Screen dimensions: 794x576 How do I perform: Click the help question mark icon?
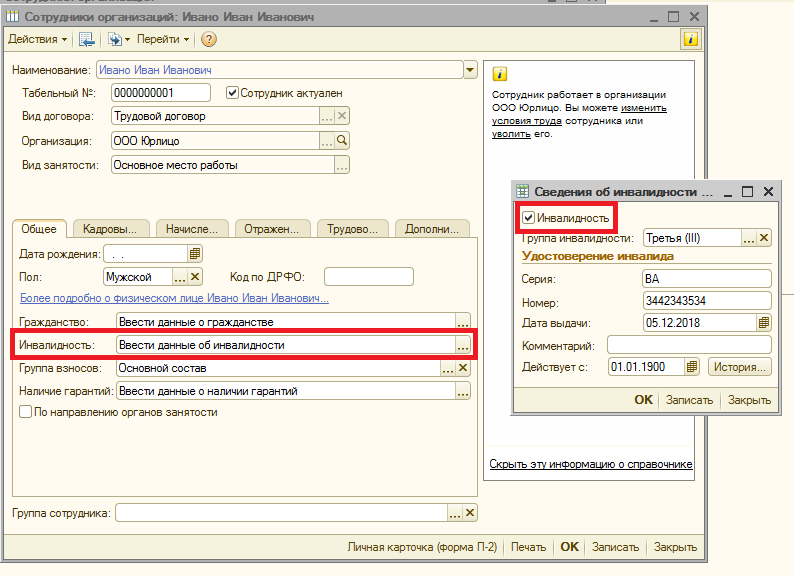coord(209,39)
